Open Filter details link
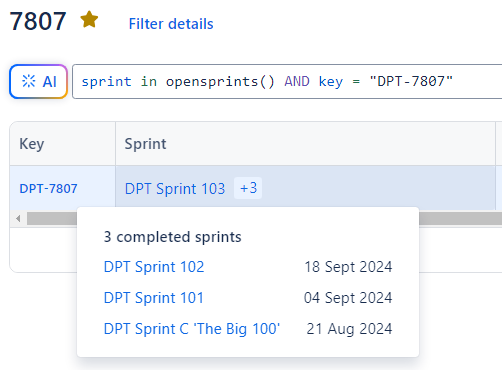 pos(171,24)
